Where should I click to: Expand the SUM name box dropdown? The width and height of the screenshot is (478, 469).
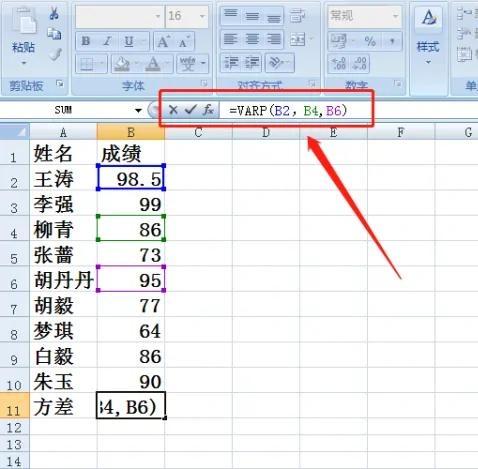(138, 110)
